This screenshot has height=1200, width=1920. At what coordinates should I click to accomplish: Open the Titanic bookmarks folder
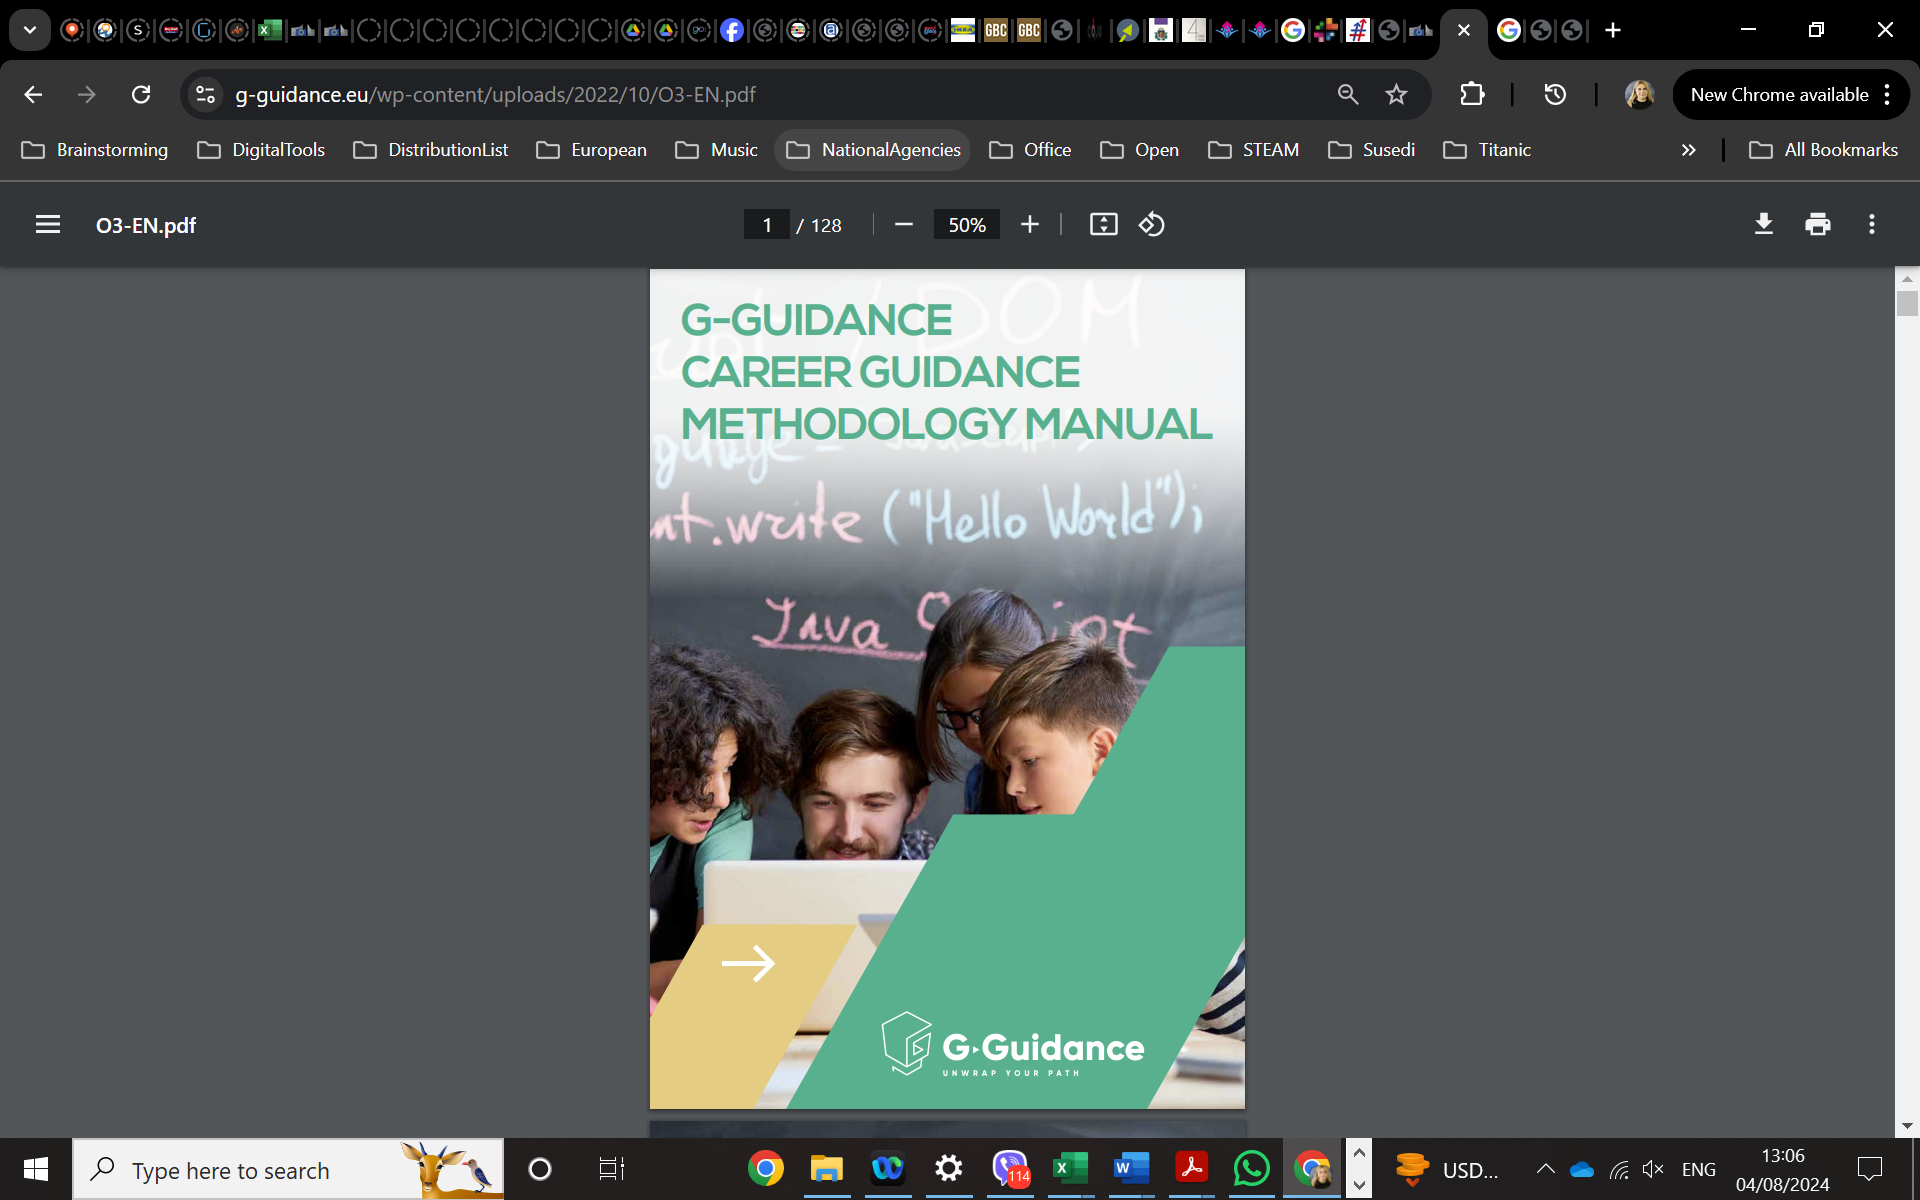(x=1488, y=150)
